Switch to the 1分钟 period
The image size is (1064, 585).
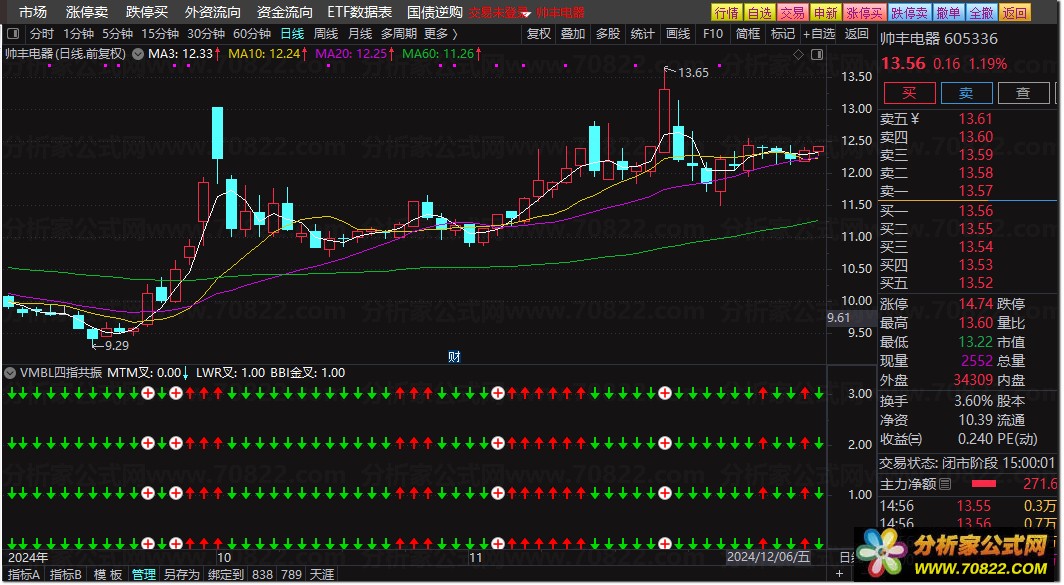(79, 33)
